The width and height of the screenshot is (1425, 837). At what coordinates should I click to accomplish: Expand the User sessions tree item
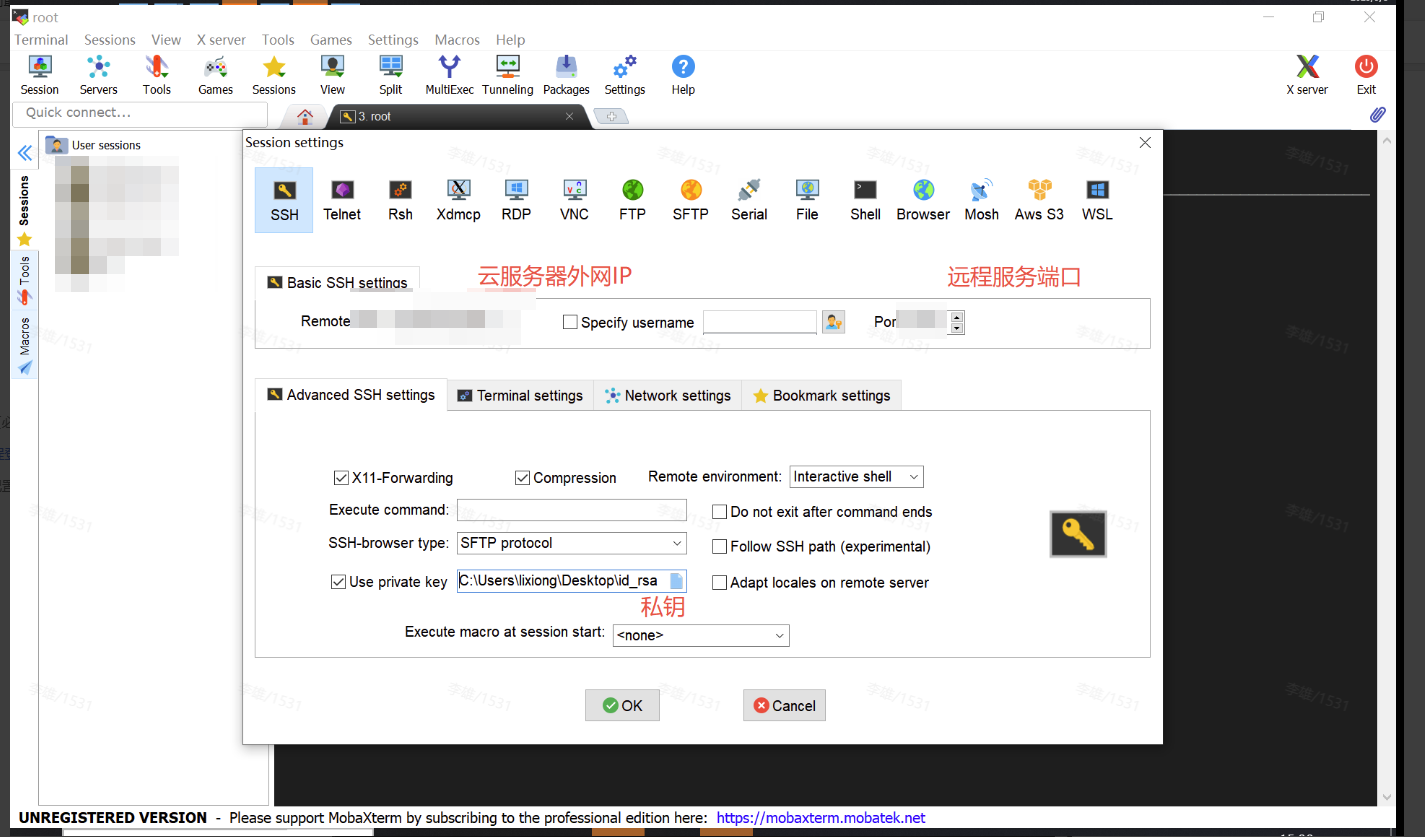click(x=93, y=145)
